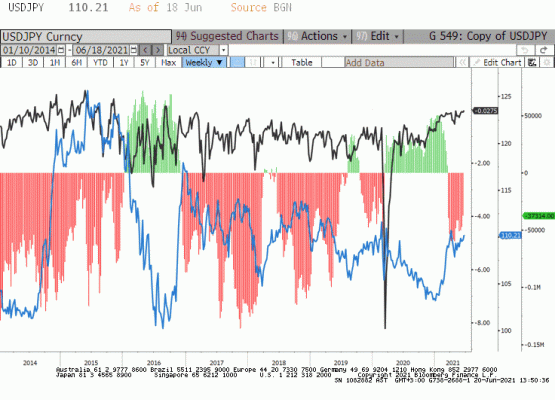Undo the last chart change

tap(525, 50)
